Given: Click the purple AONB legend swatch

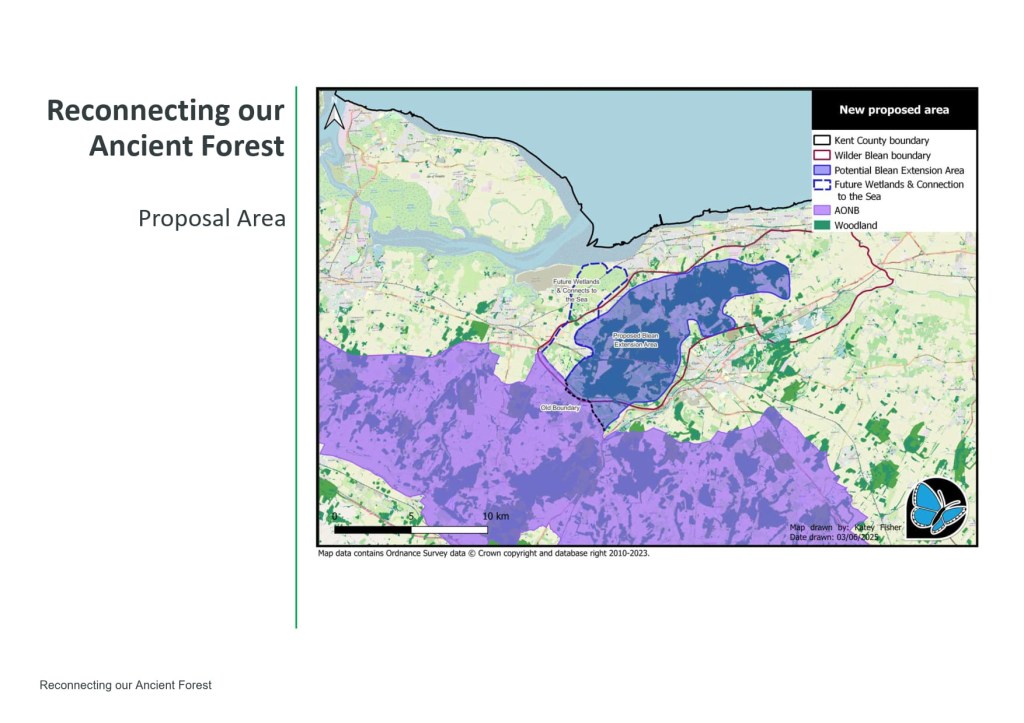Looking at the screenshot, I should (x=822, y=211).
